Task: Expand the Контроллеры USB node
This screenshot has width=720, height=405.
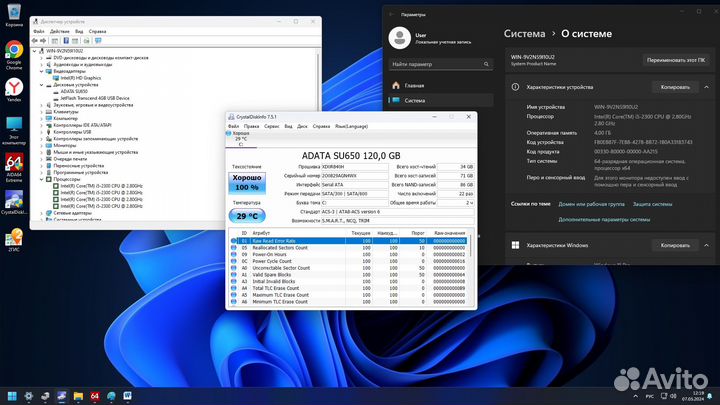Action: (x=41, y=132)
